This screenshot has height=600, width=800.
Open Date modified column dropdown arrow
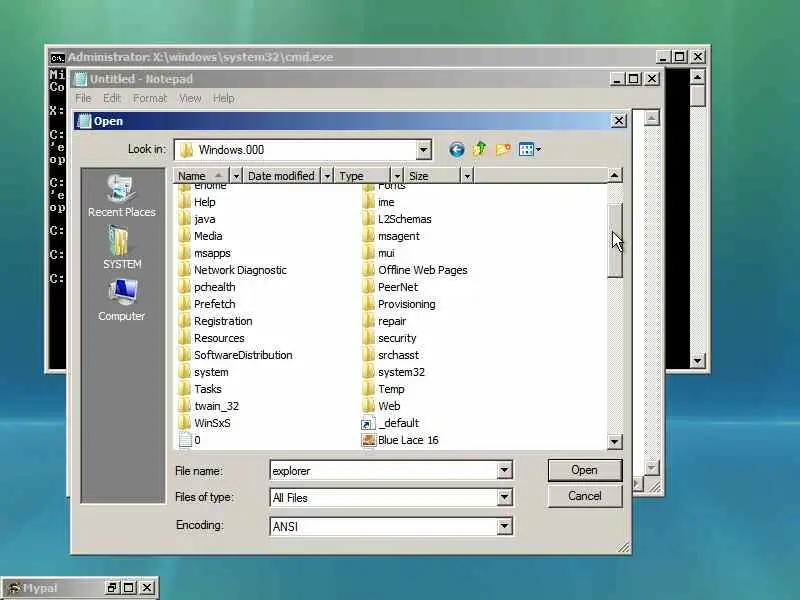pos(327,176)
